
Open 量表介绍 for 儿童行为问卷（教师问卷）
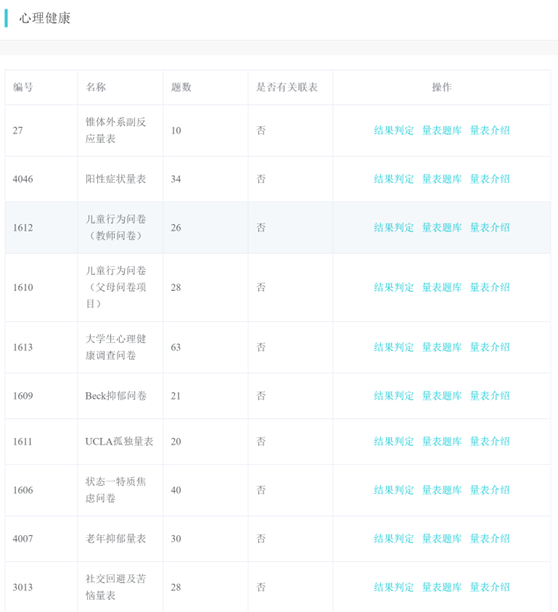(490, 228)
